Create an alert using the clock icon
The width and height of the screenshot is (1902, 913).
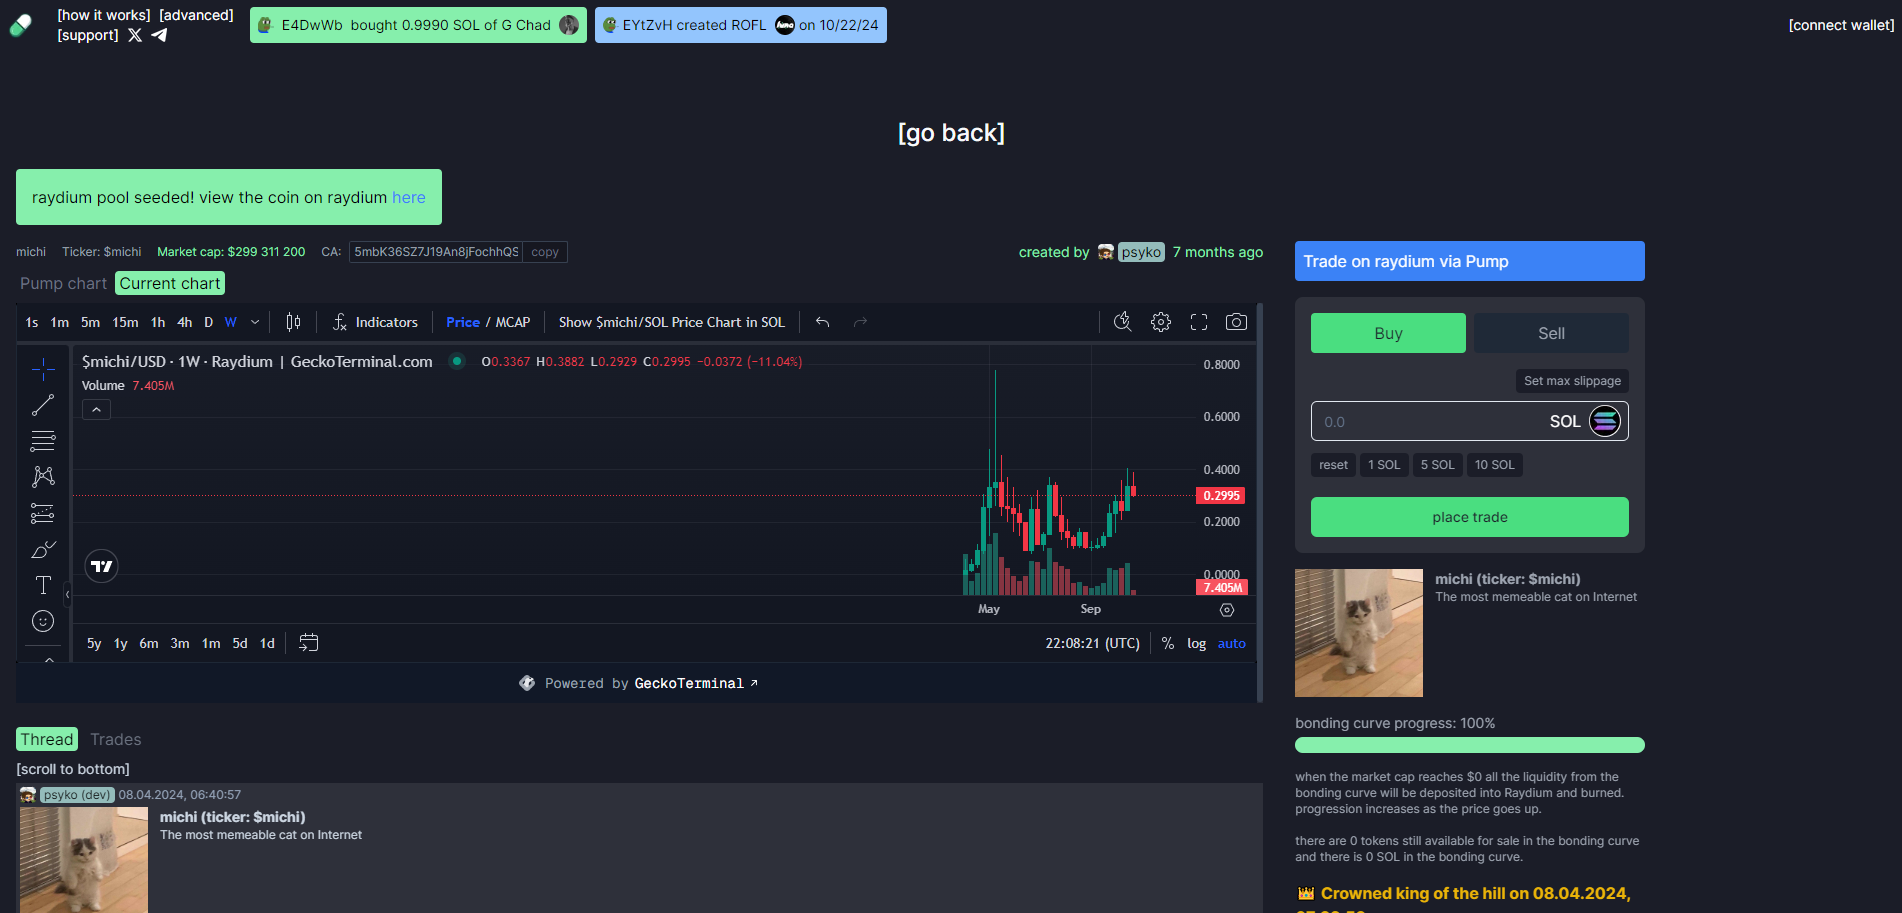[1122, 321]
